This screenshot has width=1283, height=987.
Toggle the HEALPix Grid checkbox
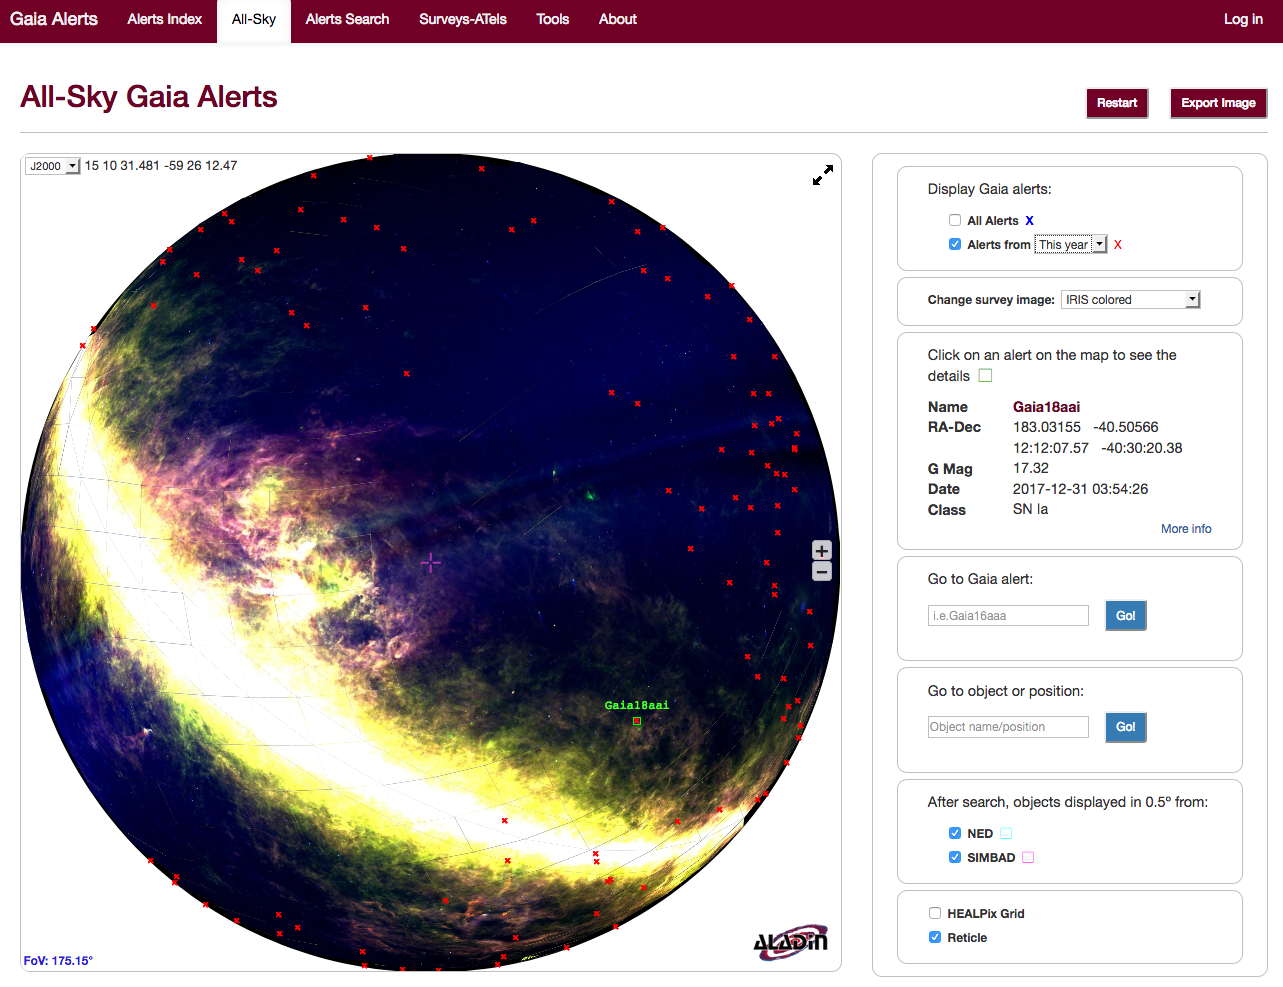[935, 913]
